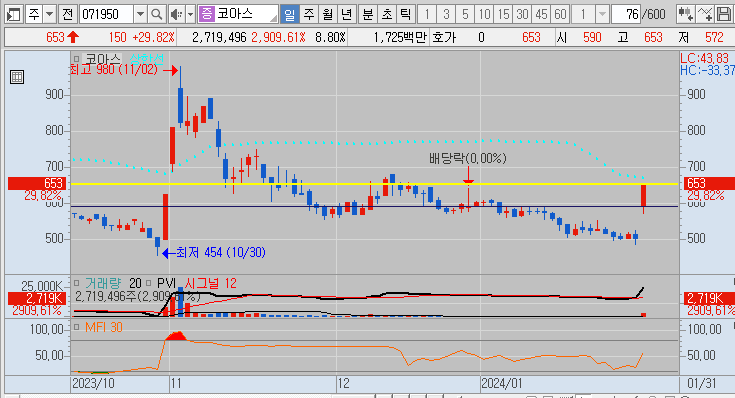Toggle the 거래량 volume indicator checkbox
This screenshot has width=735, height=398.
[x=76, y=284]
